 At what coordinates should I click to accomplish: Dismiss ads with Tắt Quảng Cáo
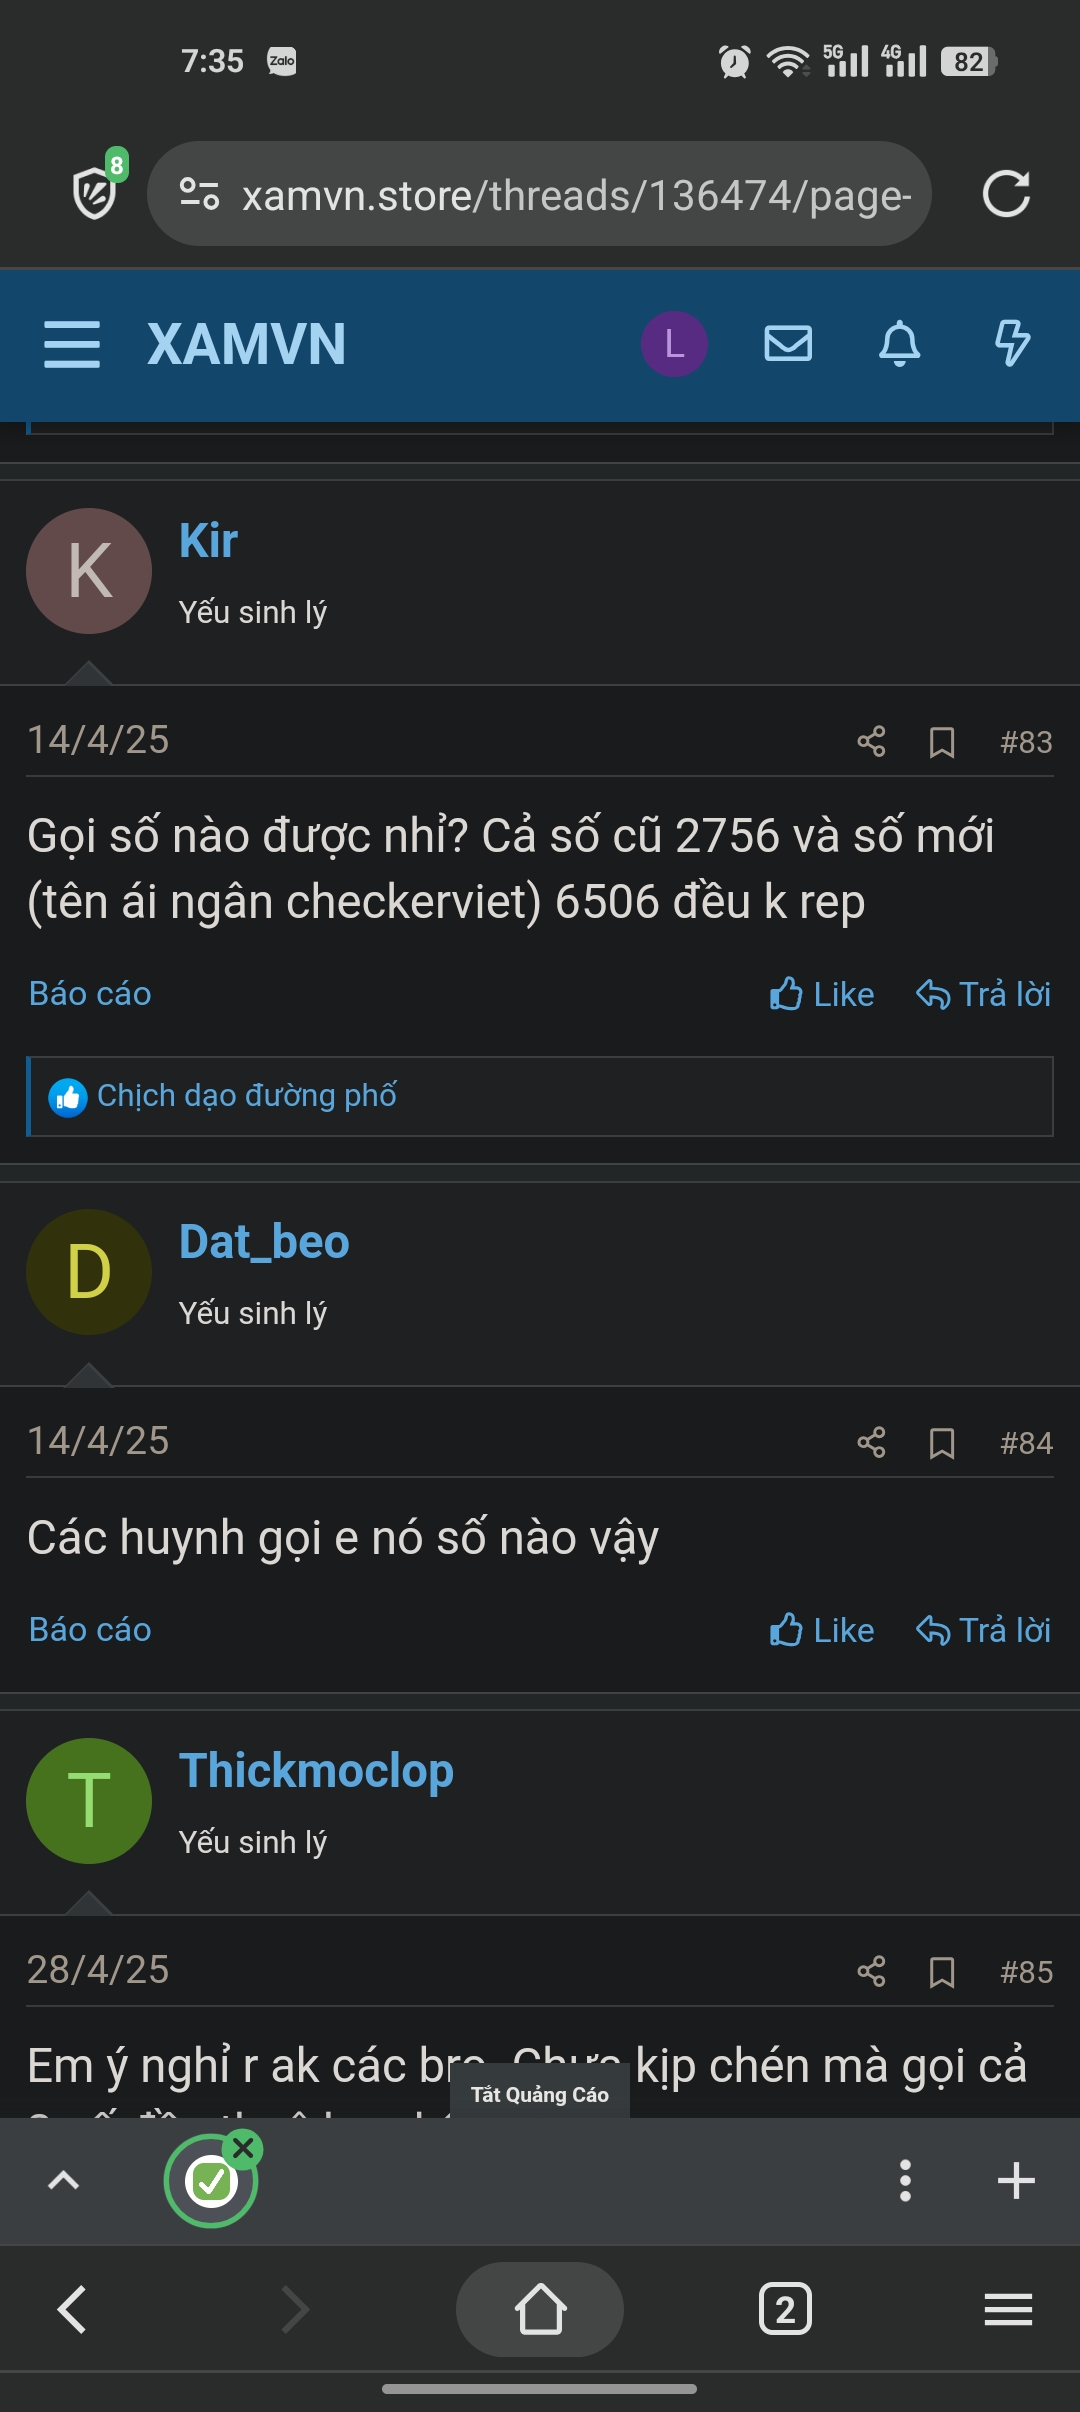tap(540, 2095)
